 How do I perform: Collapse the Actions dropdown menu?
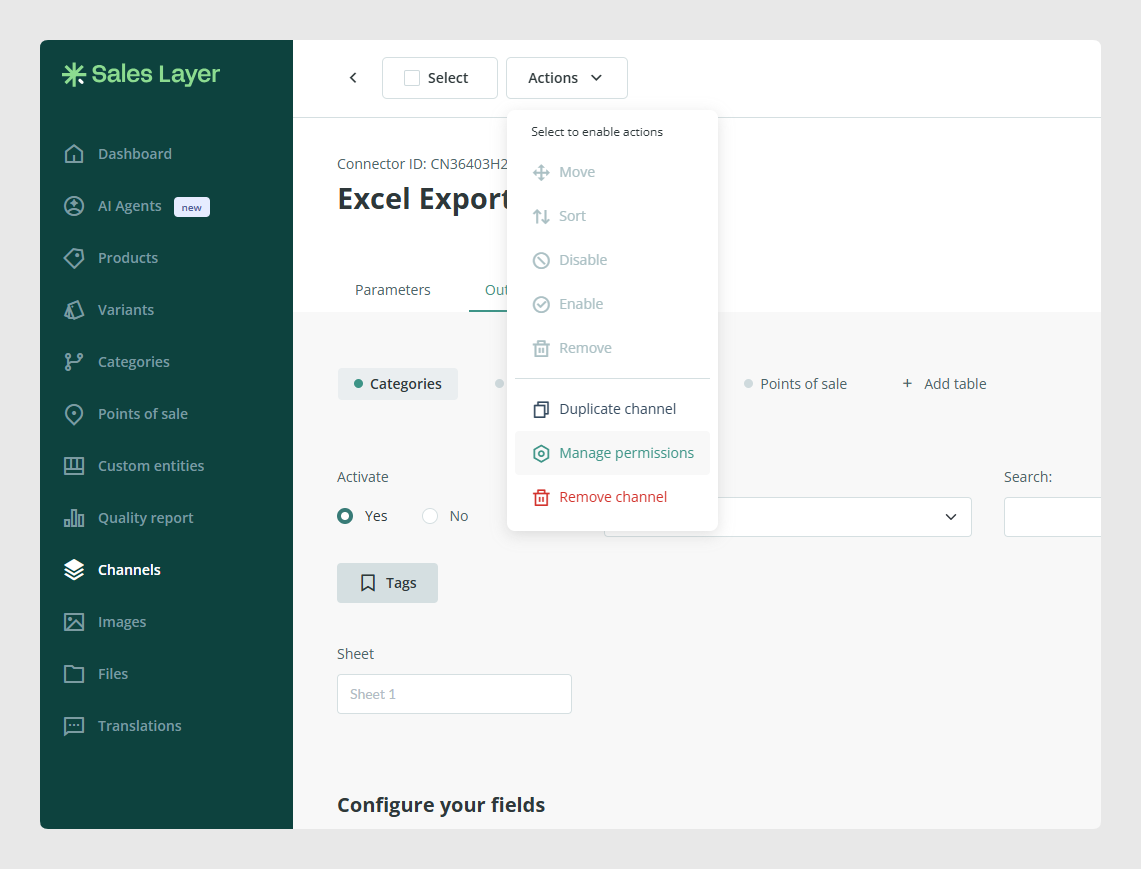pyautogui.click(x=567, y=78)
